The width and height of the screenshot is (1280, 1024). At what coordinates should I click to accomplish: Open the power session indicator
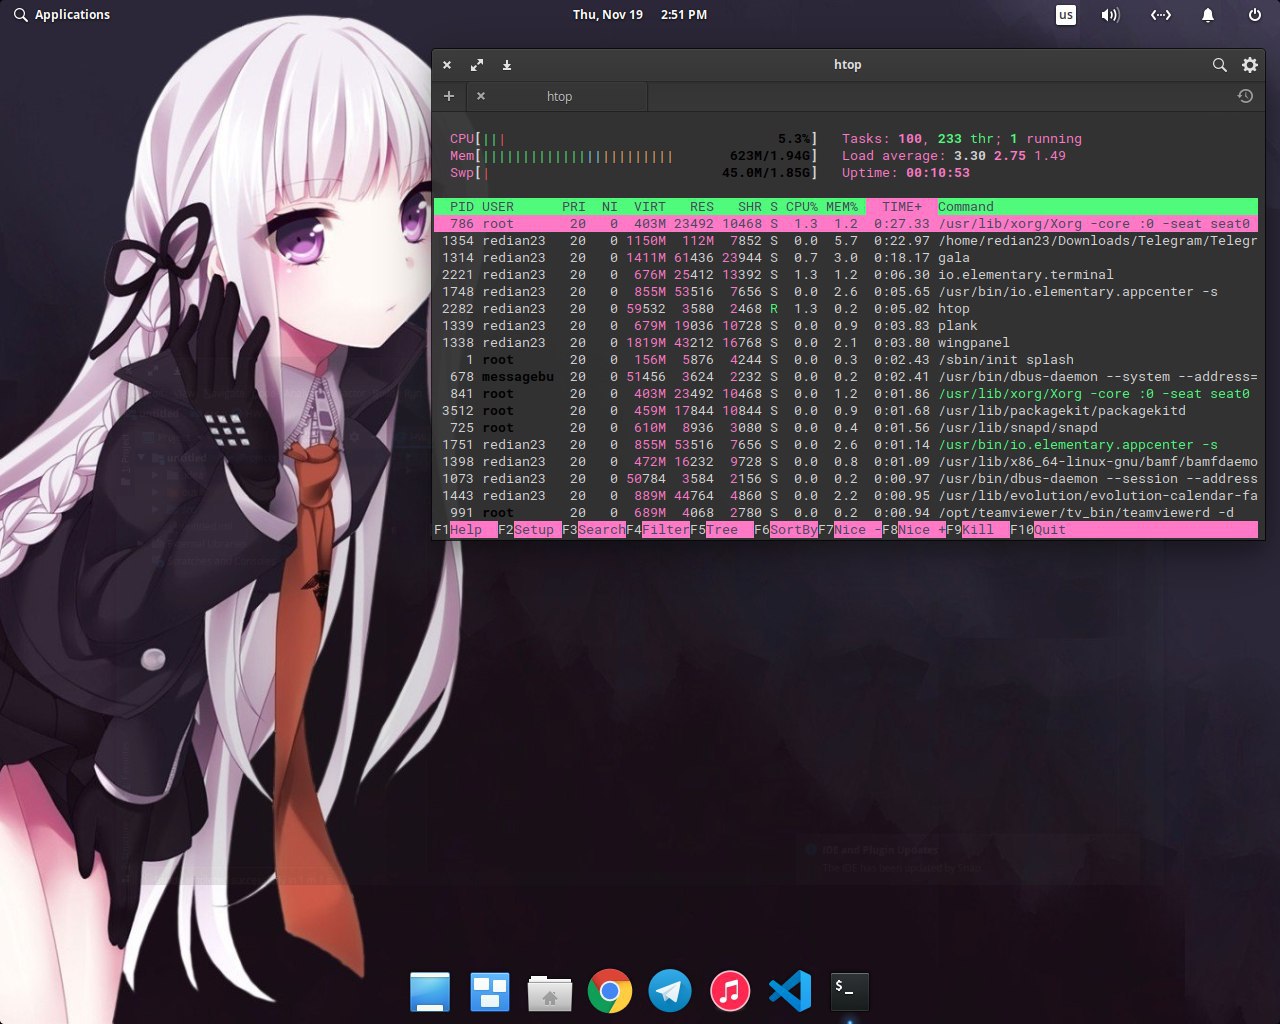1255,15
